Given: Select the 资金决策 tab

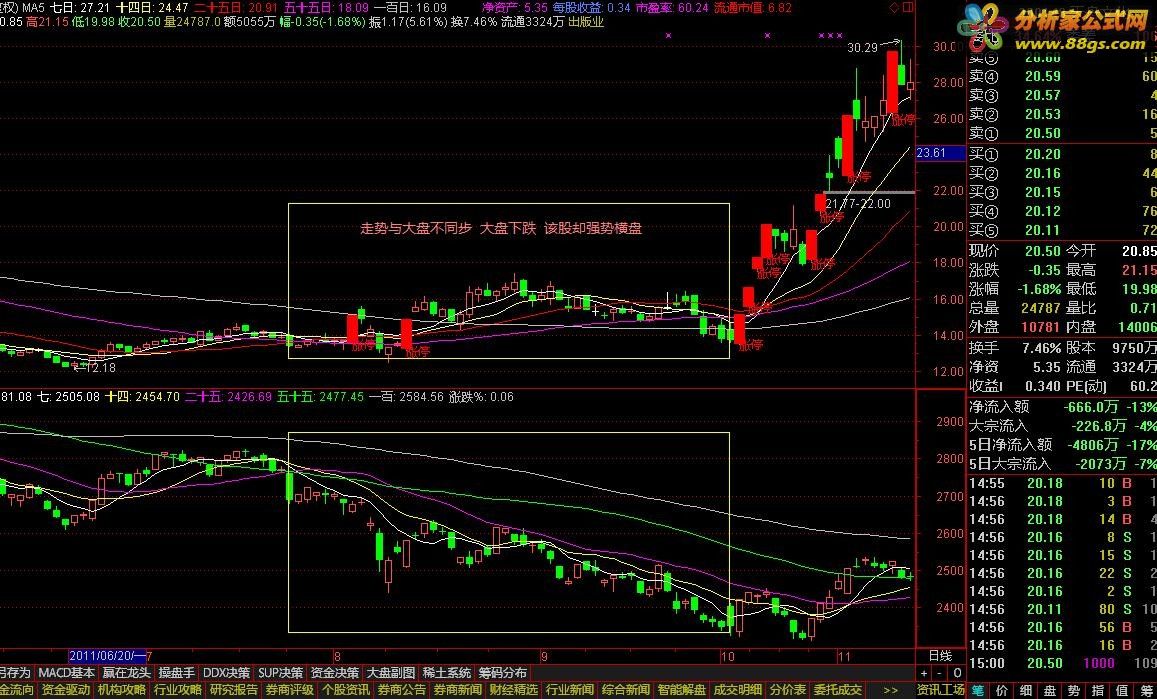Looking at the screenshot, I should (x=334, y=673).
